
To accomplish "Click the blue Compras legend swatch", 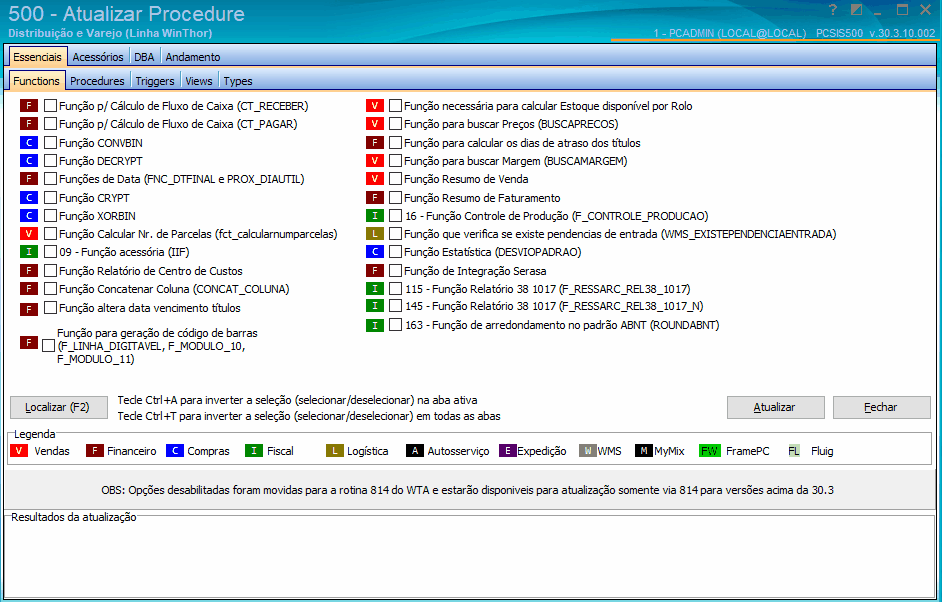I will pyautogui.click(x=175, y=451).
